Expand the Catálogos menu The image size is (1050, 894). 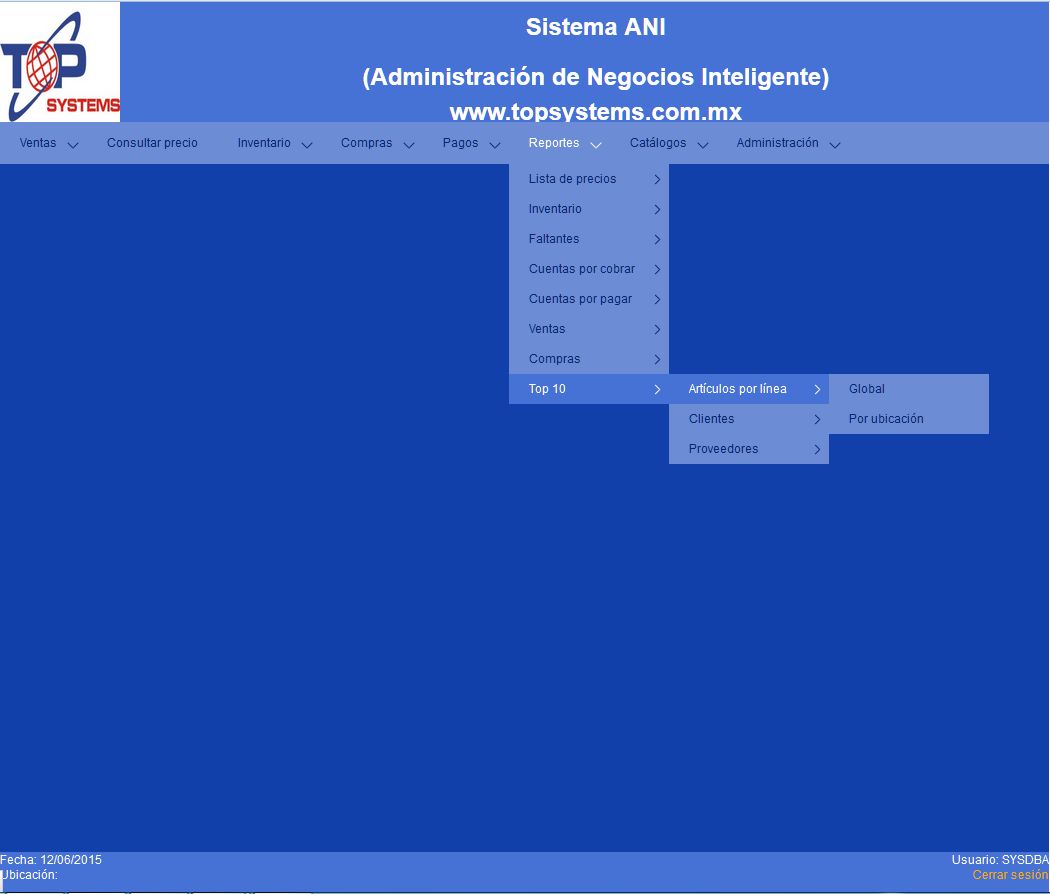[668, 143]
